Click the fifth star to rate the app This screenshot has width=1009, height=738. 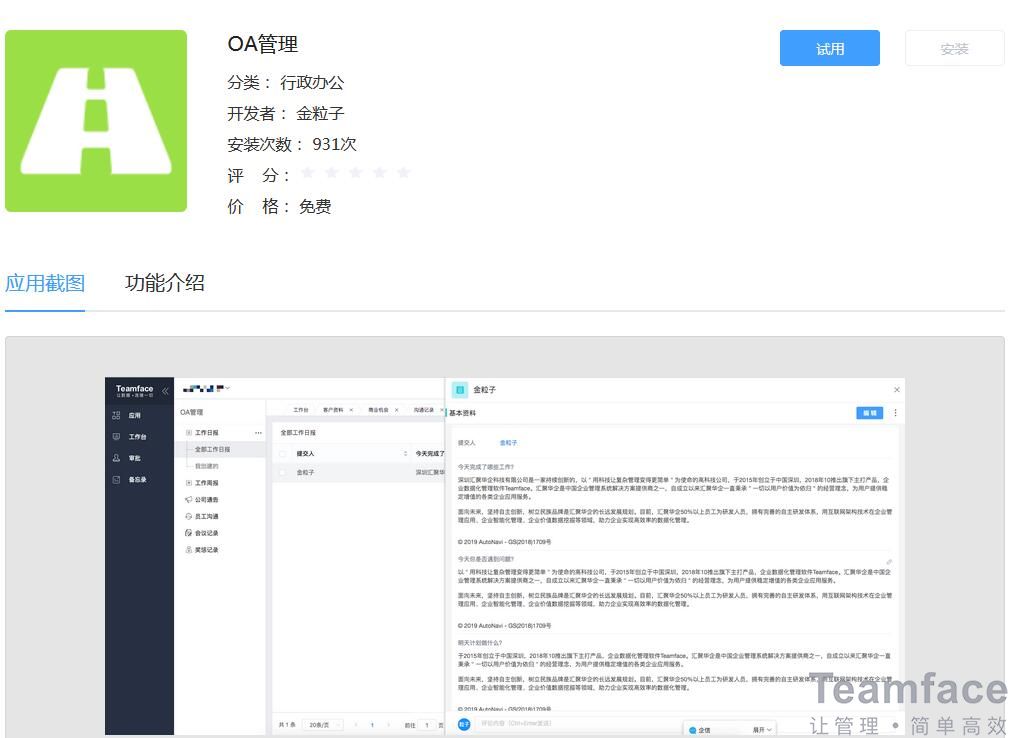point(403,172)
